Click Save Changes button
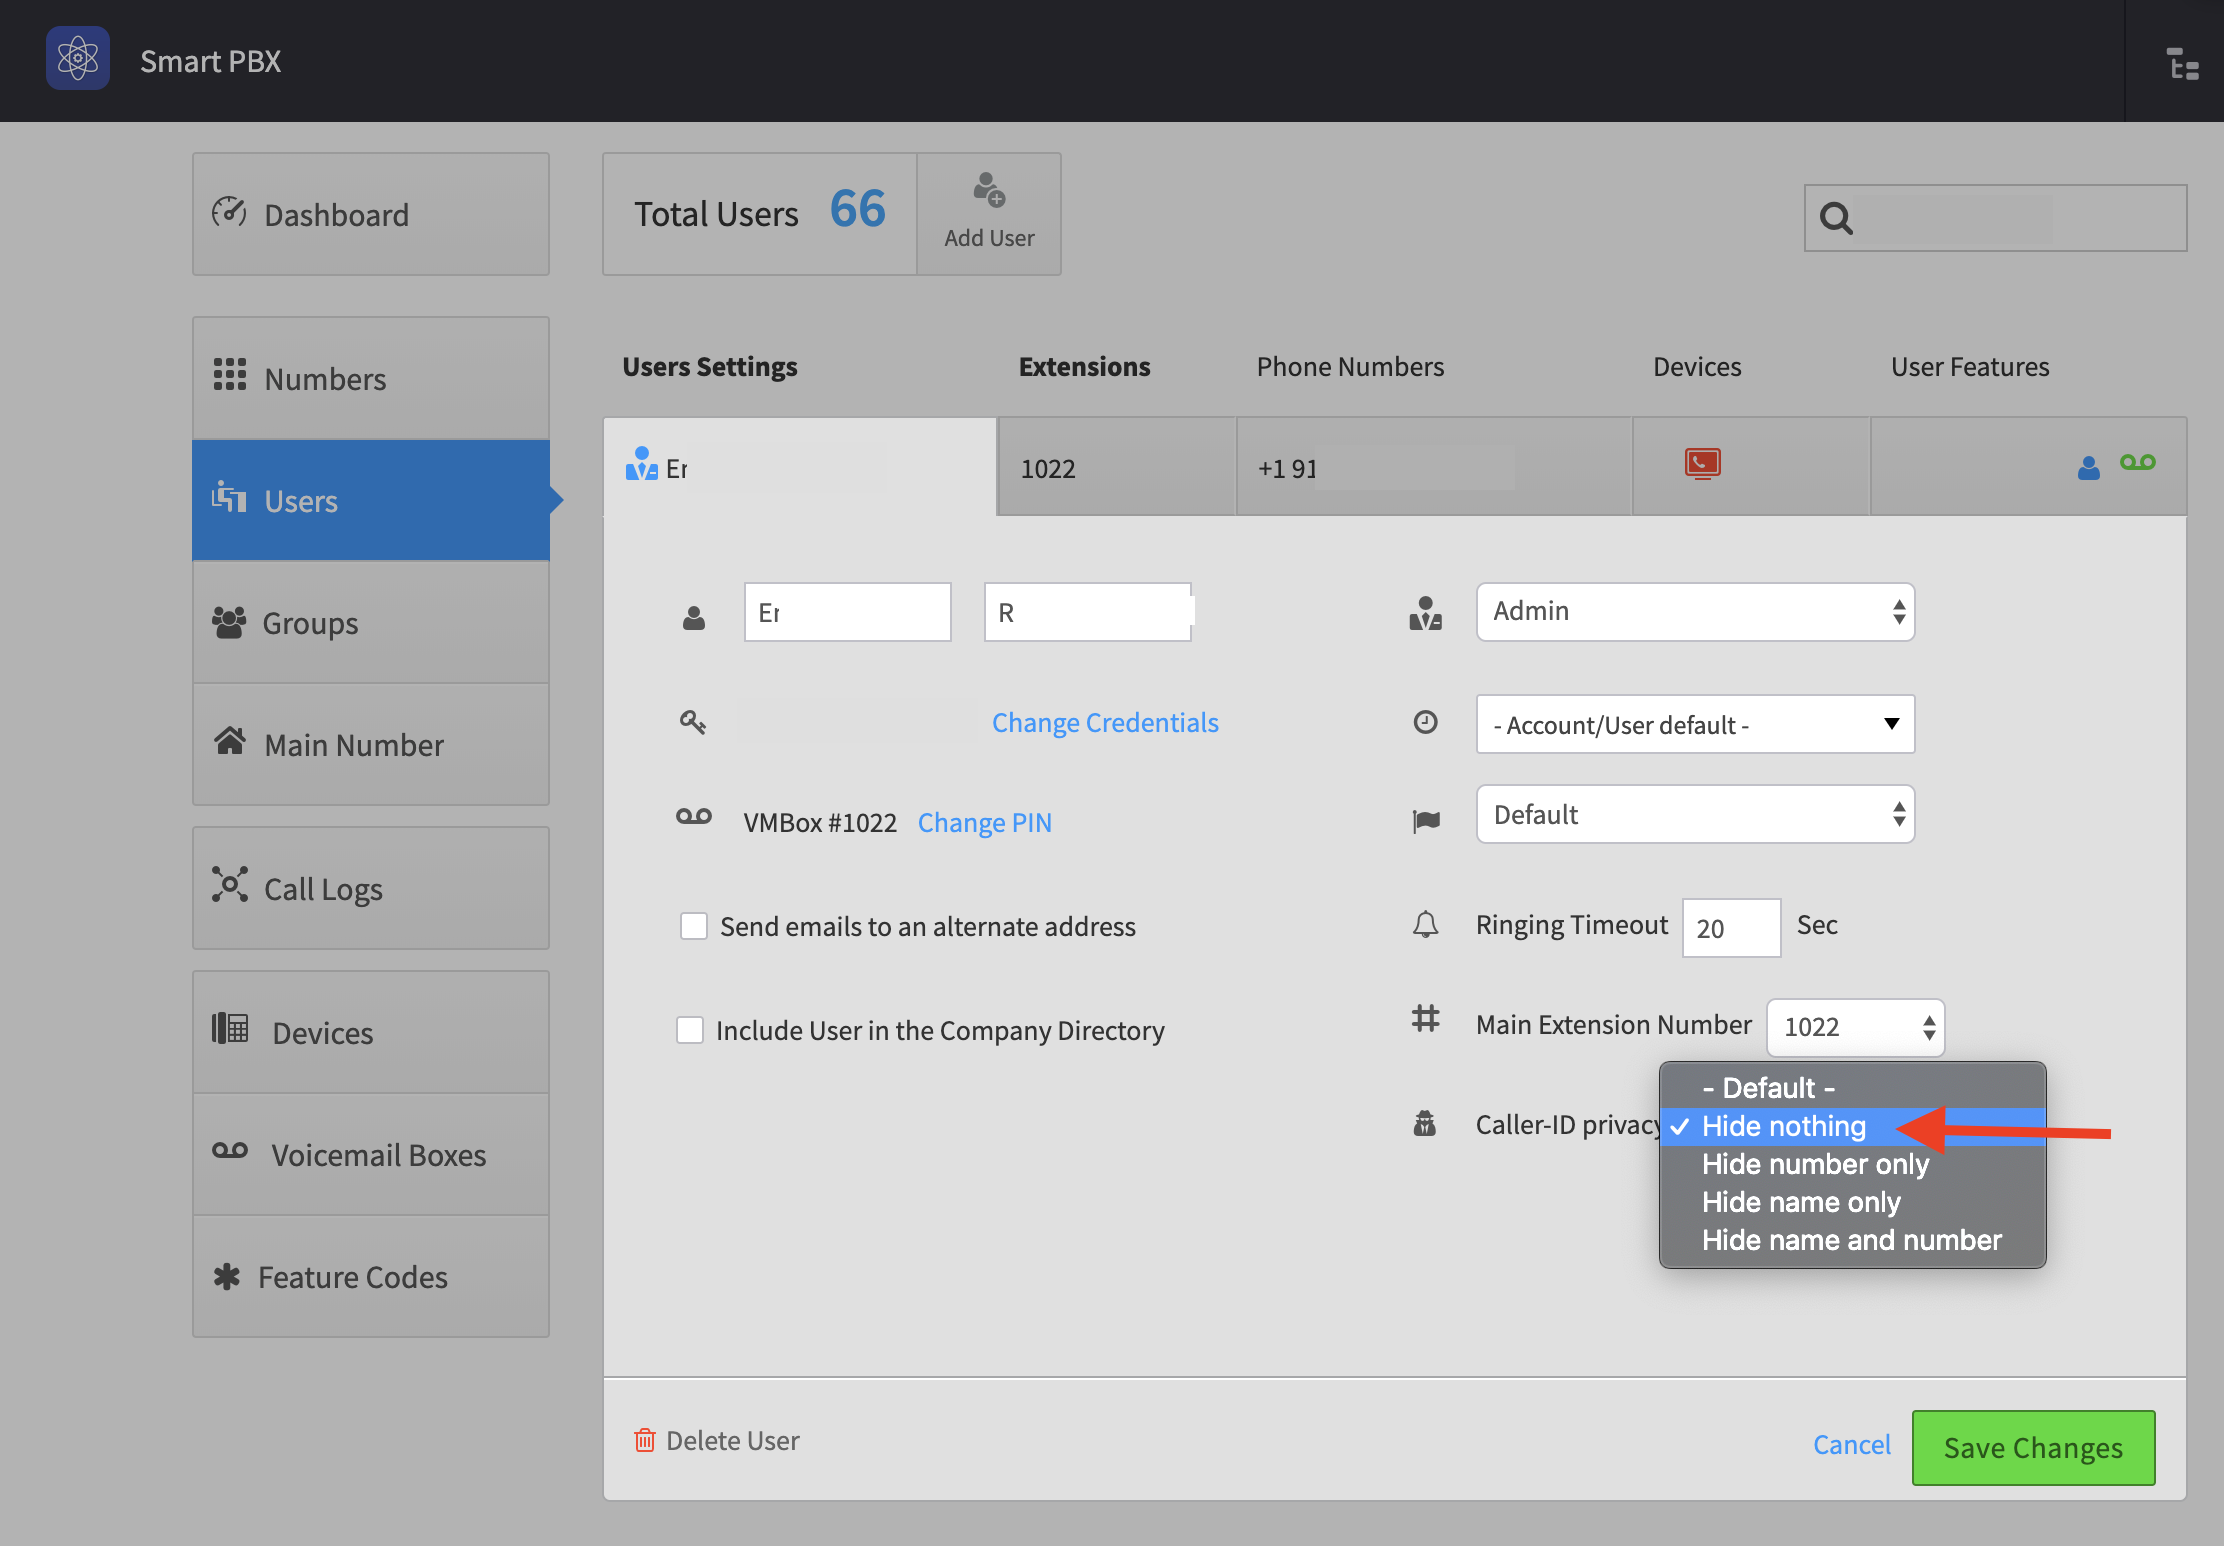Screen dimensions: 2224x1546 pyautogui.click(x=2033, y=1447)
